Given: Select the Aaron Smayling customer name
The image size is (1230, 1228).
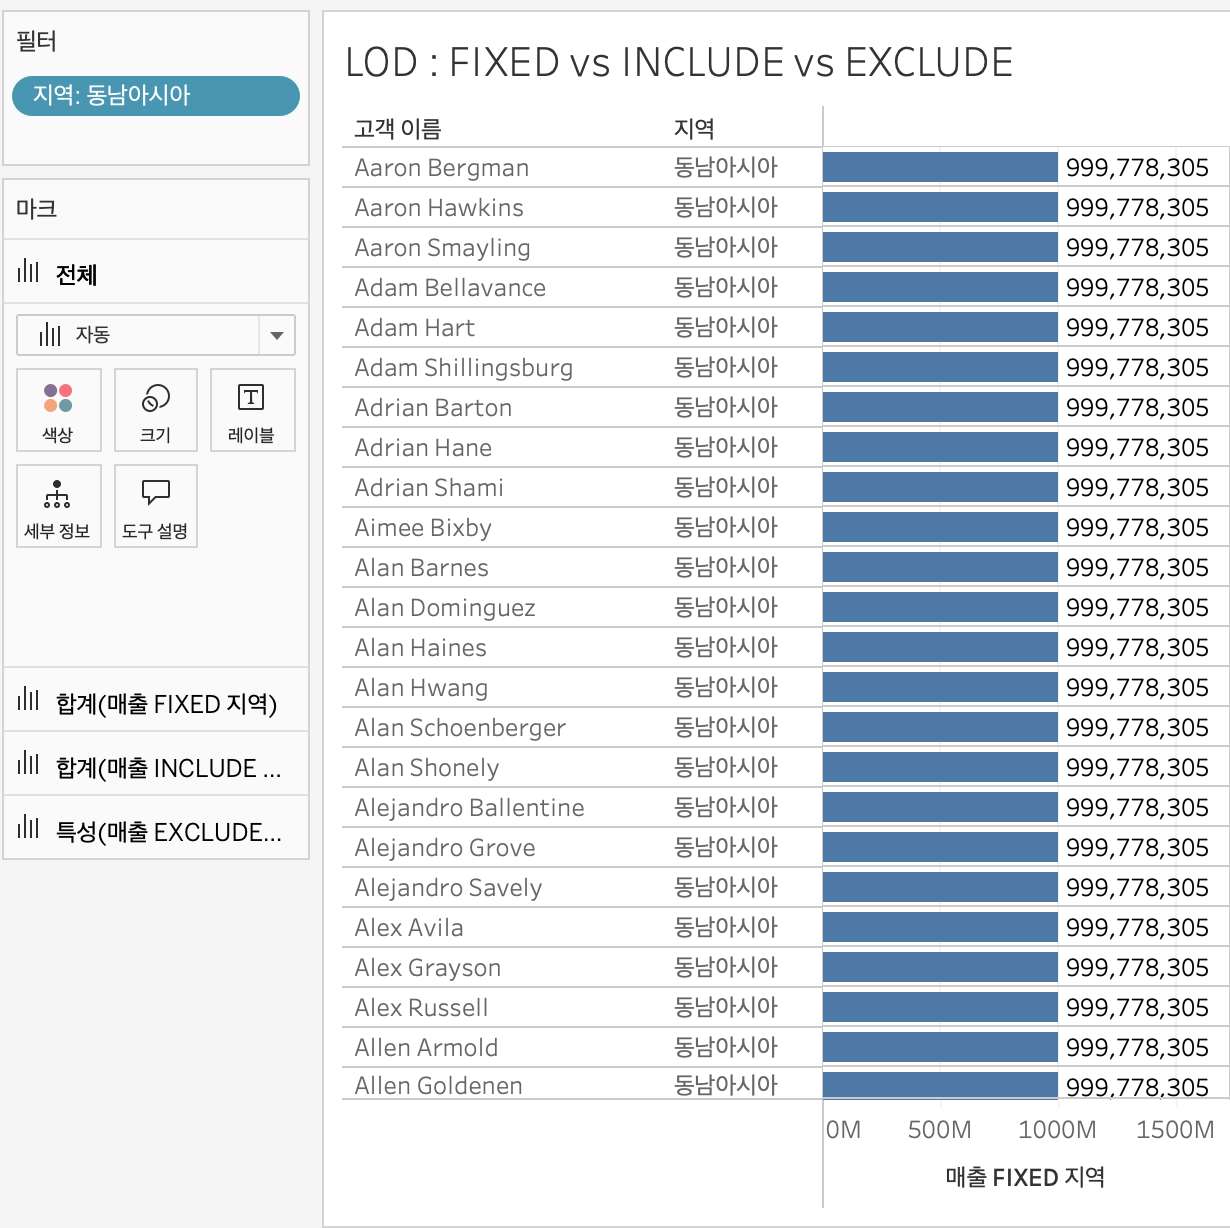Looking at the screenshot, I should tap(443, 248).
